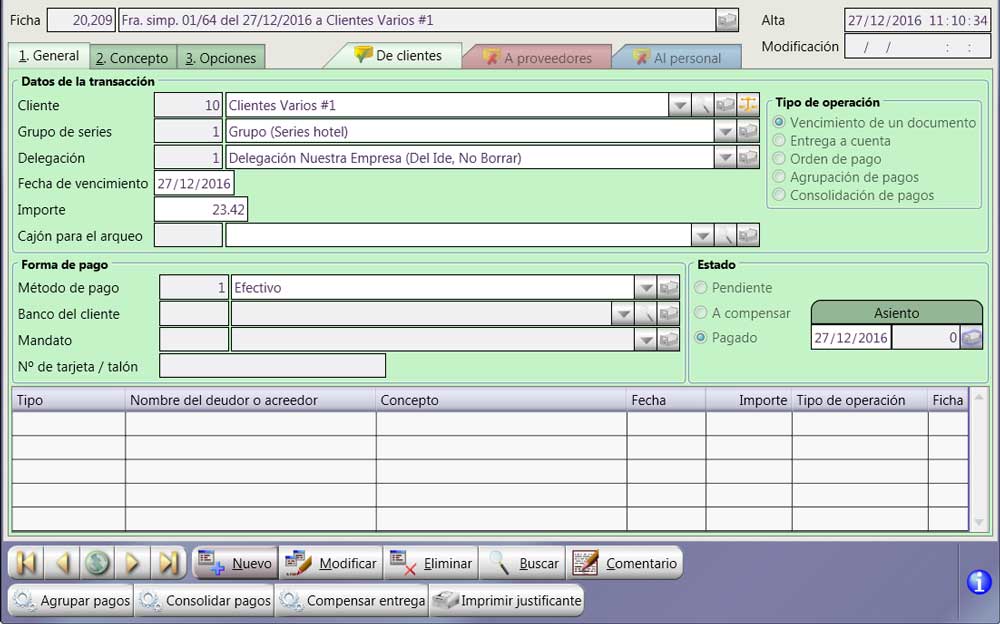The height and width of the screenshot is (624, 1000).
Task: Go to the previous record
Action: (61, 563)
